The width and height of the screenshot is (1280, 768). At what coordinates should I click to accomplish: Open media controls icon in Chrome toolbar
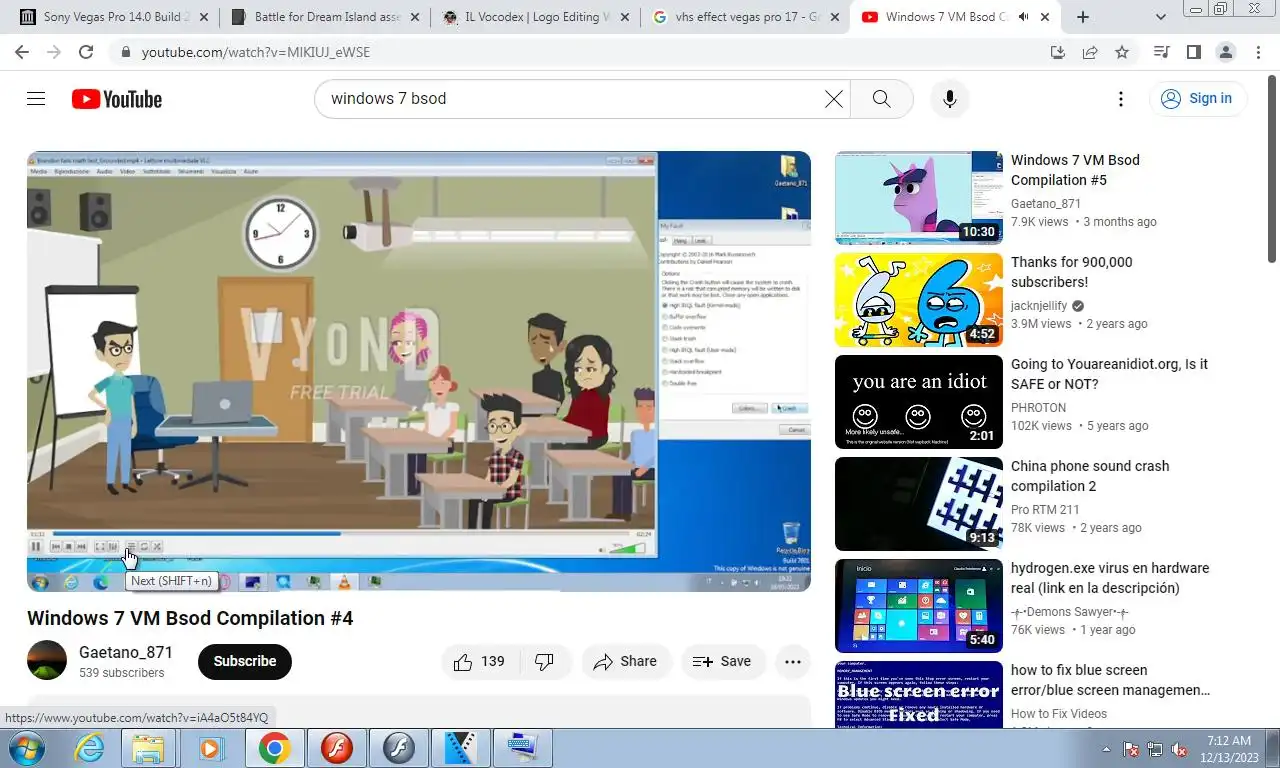tap(1161, 52)
